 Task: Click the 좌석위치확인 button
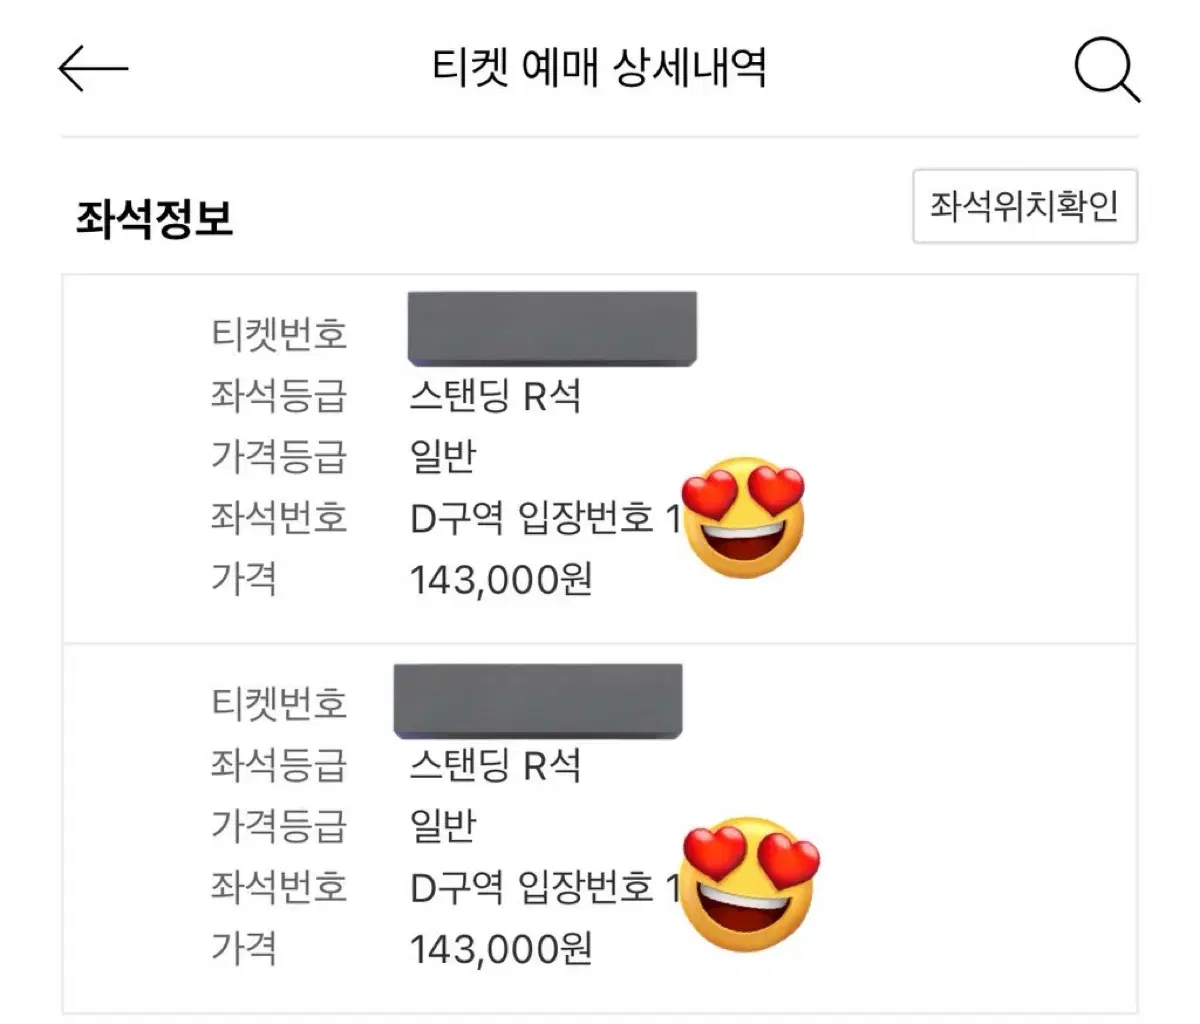click(x=1025, y=206)
